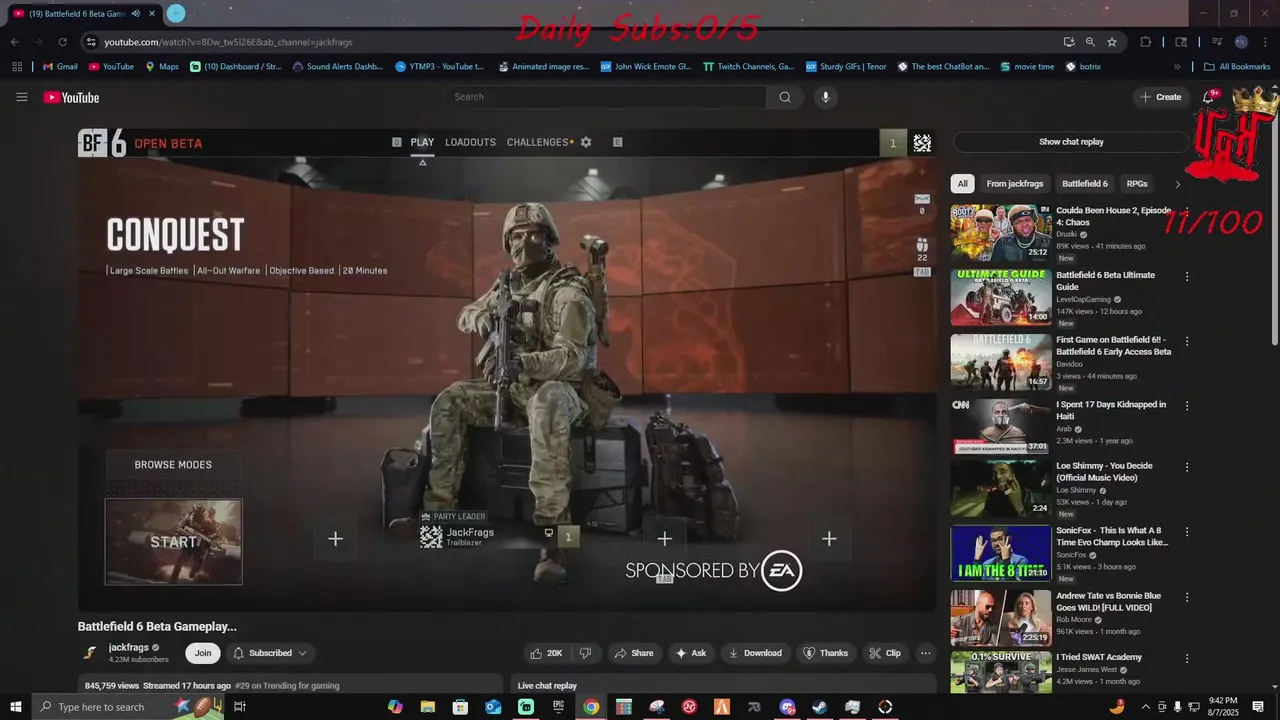Open the Gmail bookmark
Viewport: 1280px width, 720px height.
click(60, 67)
